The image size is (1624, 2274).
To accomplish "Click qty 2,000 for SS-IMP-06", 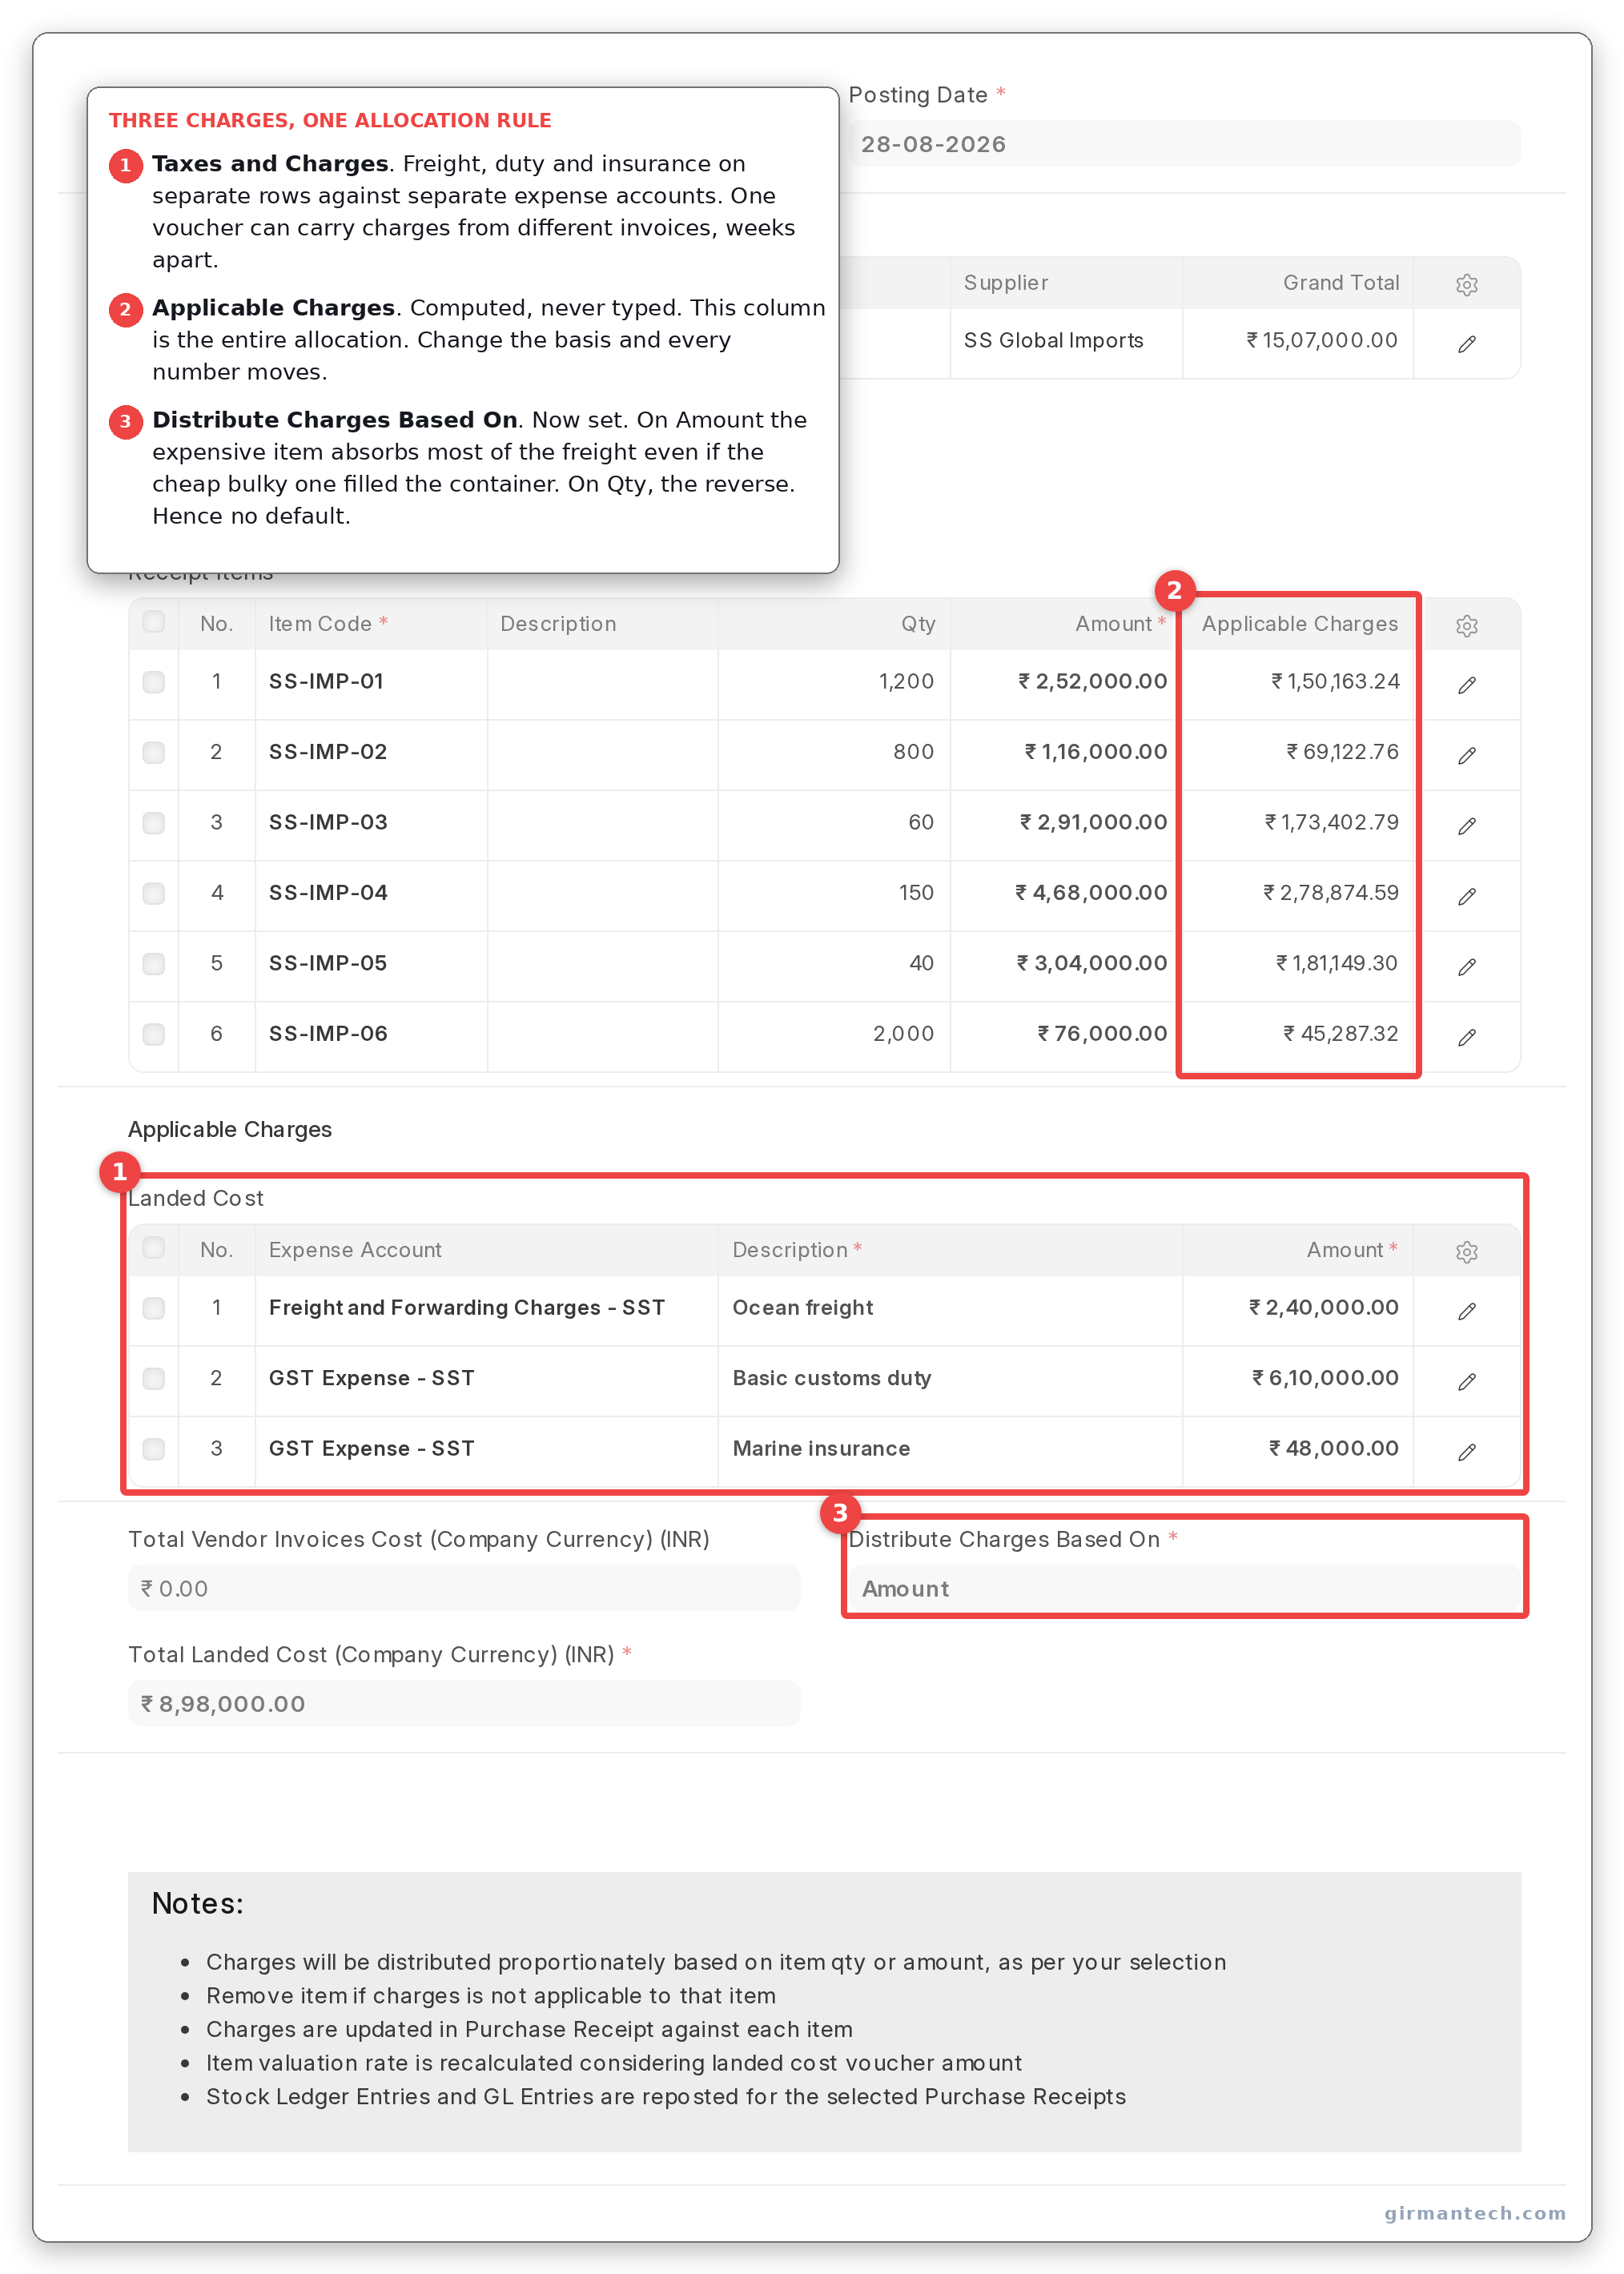I will [x=903, y=1033].
